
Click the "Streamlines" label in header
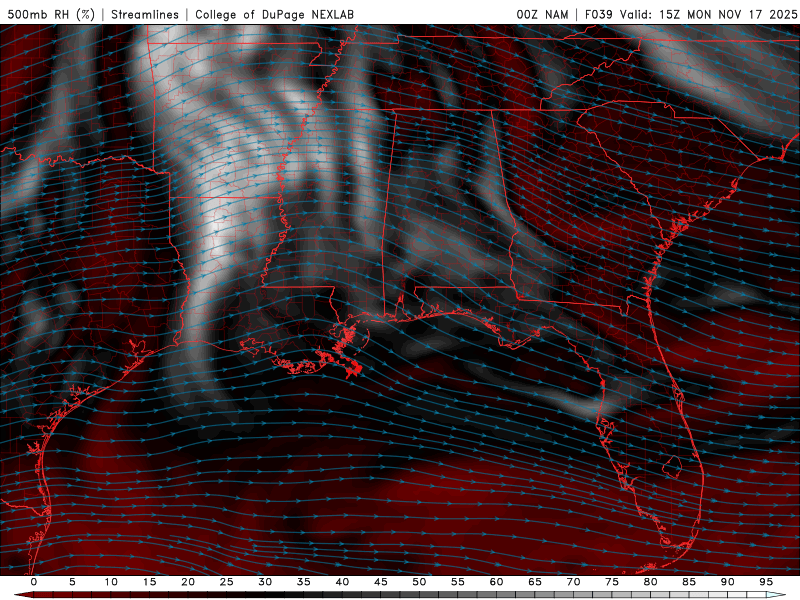145,14
